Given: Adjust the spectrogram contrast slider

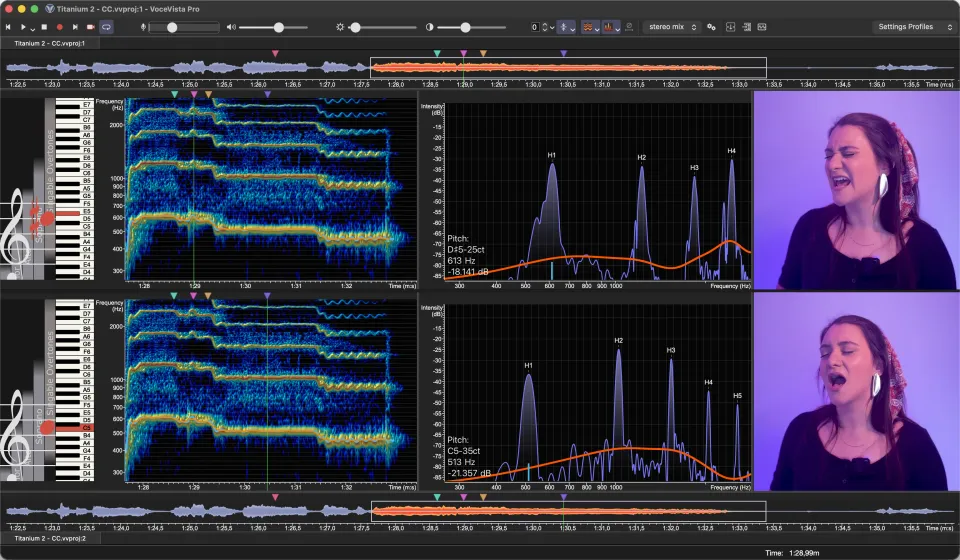Looking at the screenshot, I should pos(471,27).
